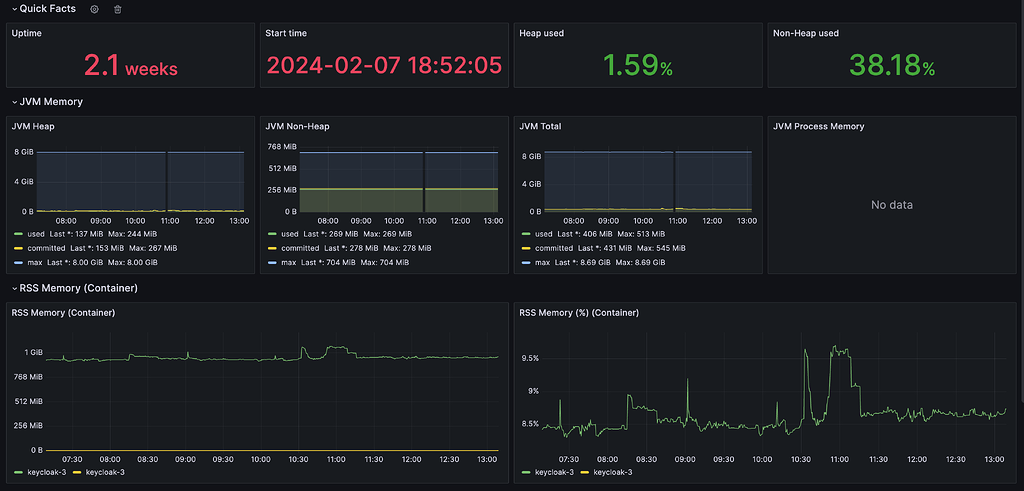Open the Uptime panel title menu
The width and height of the screenshot is (1024, 491).
(x=27, y=33)
